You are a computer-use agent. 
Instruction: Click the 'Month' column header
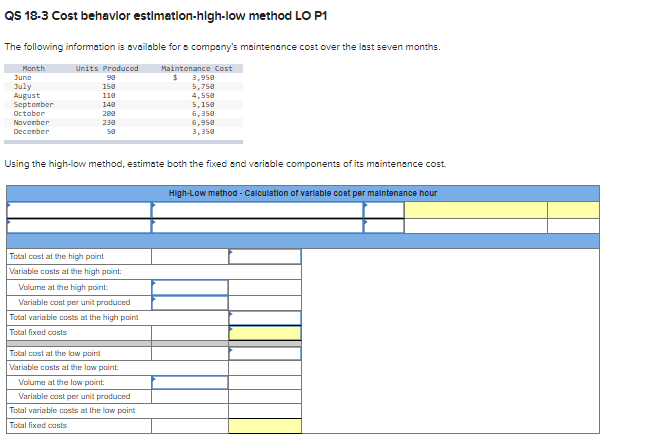(x=34, y=69)
